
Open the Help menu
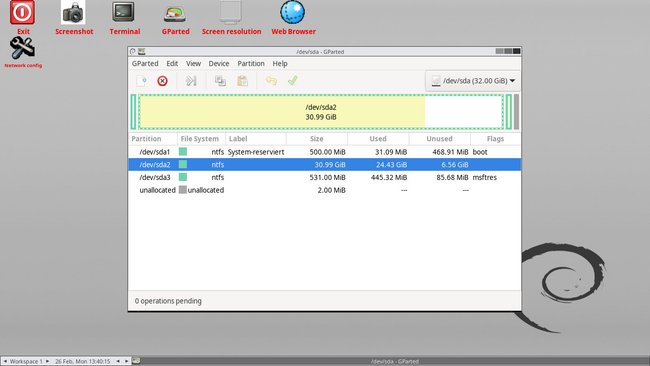click(280, 63)
